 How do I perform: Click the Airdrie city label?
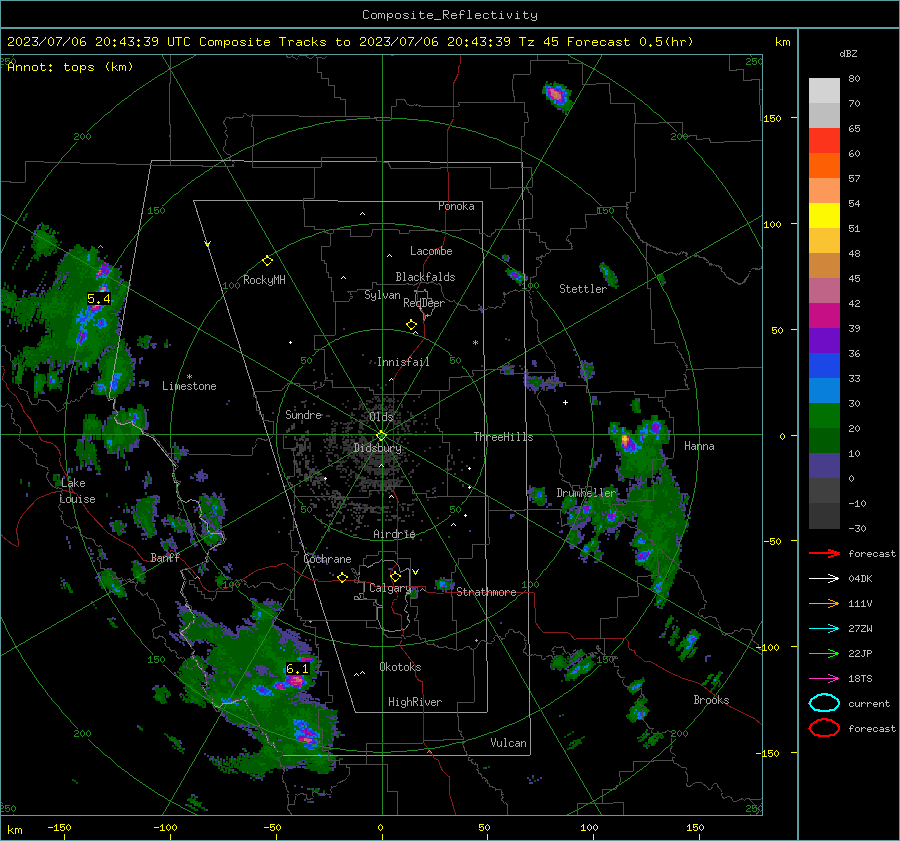pos(394,534)
